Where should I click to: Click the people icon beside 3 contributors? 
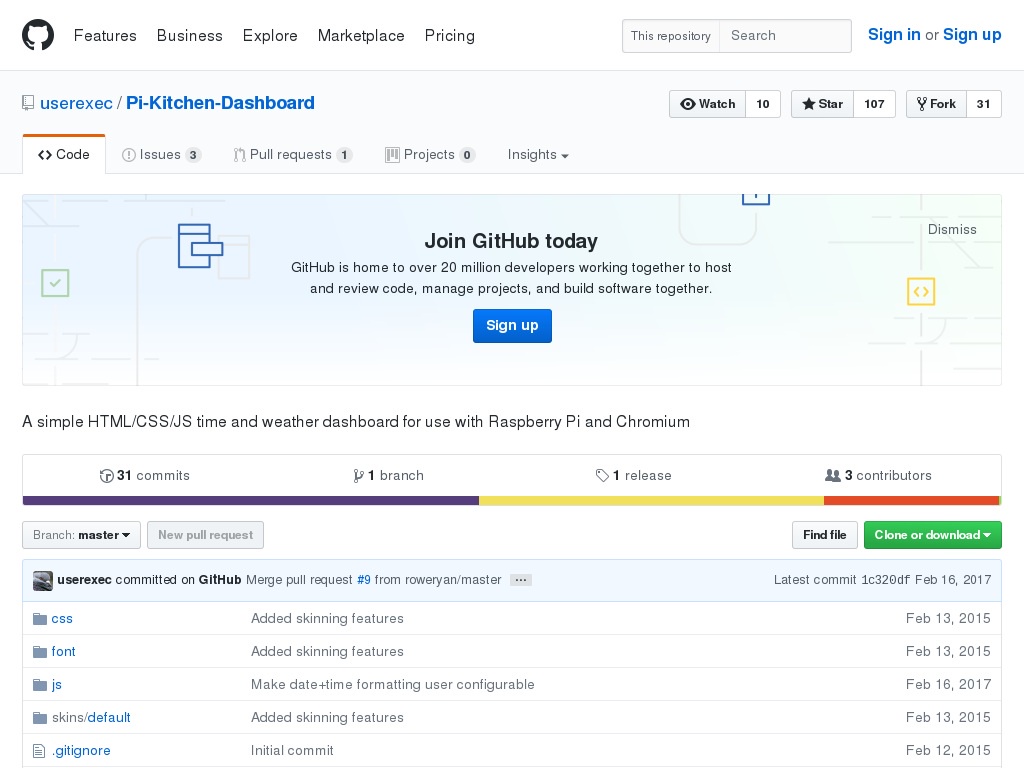coord(833,475)
